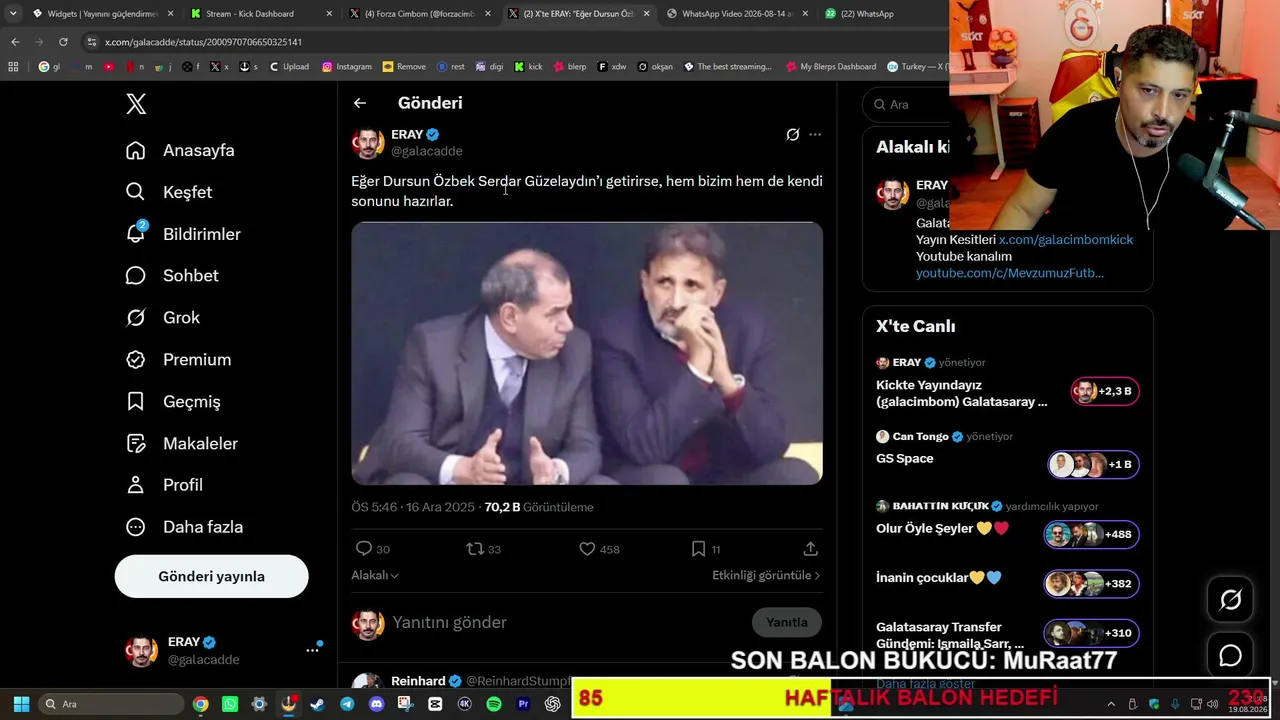
Task: Reload the page
Action: (x=63, y=42)
